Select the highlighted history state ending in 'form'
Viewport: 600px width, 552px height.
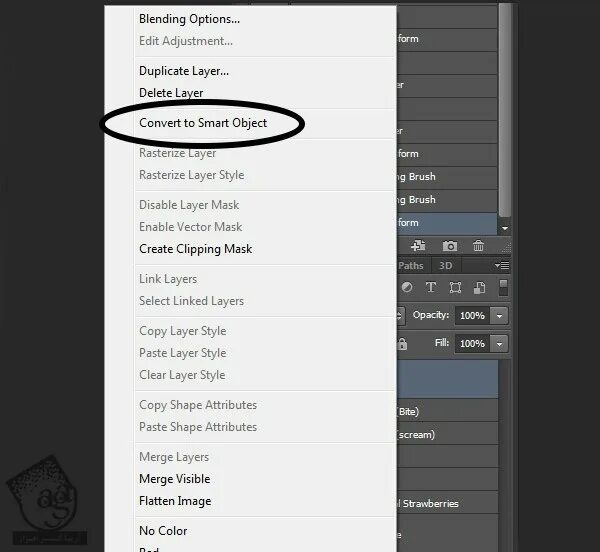tap(447, 223)
